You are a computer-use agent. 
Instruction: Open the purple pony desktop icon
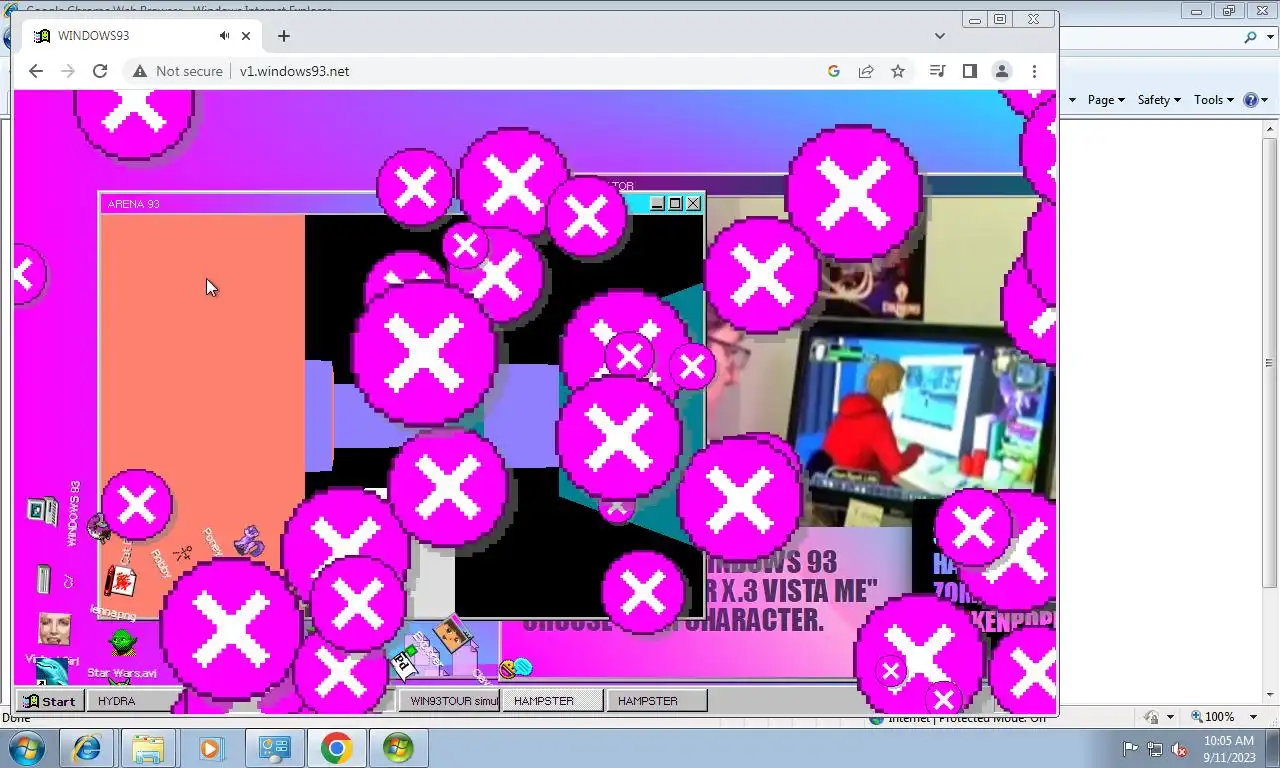coord(248,541)
